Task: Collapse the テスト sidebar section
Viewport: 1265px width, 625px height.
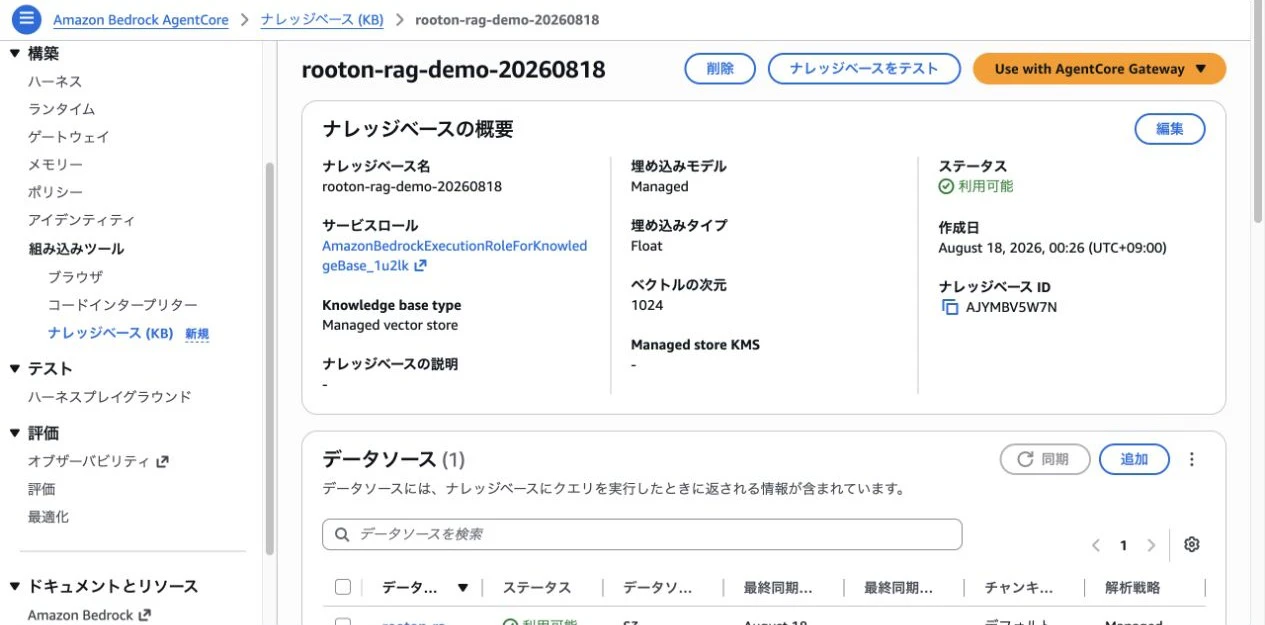Action: [x=14, y=368]
